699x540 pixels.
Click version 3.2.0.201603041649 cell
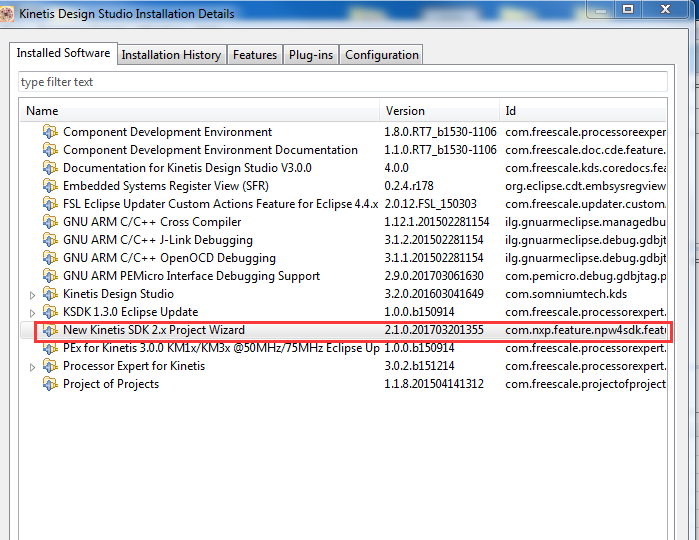tap(434, 294)
